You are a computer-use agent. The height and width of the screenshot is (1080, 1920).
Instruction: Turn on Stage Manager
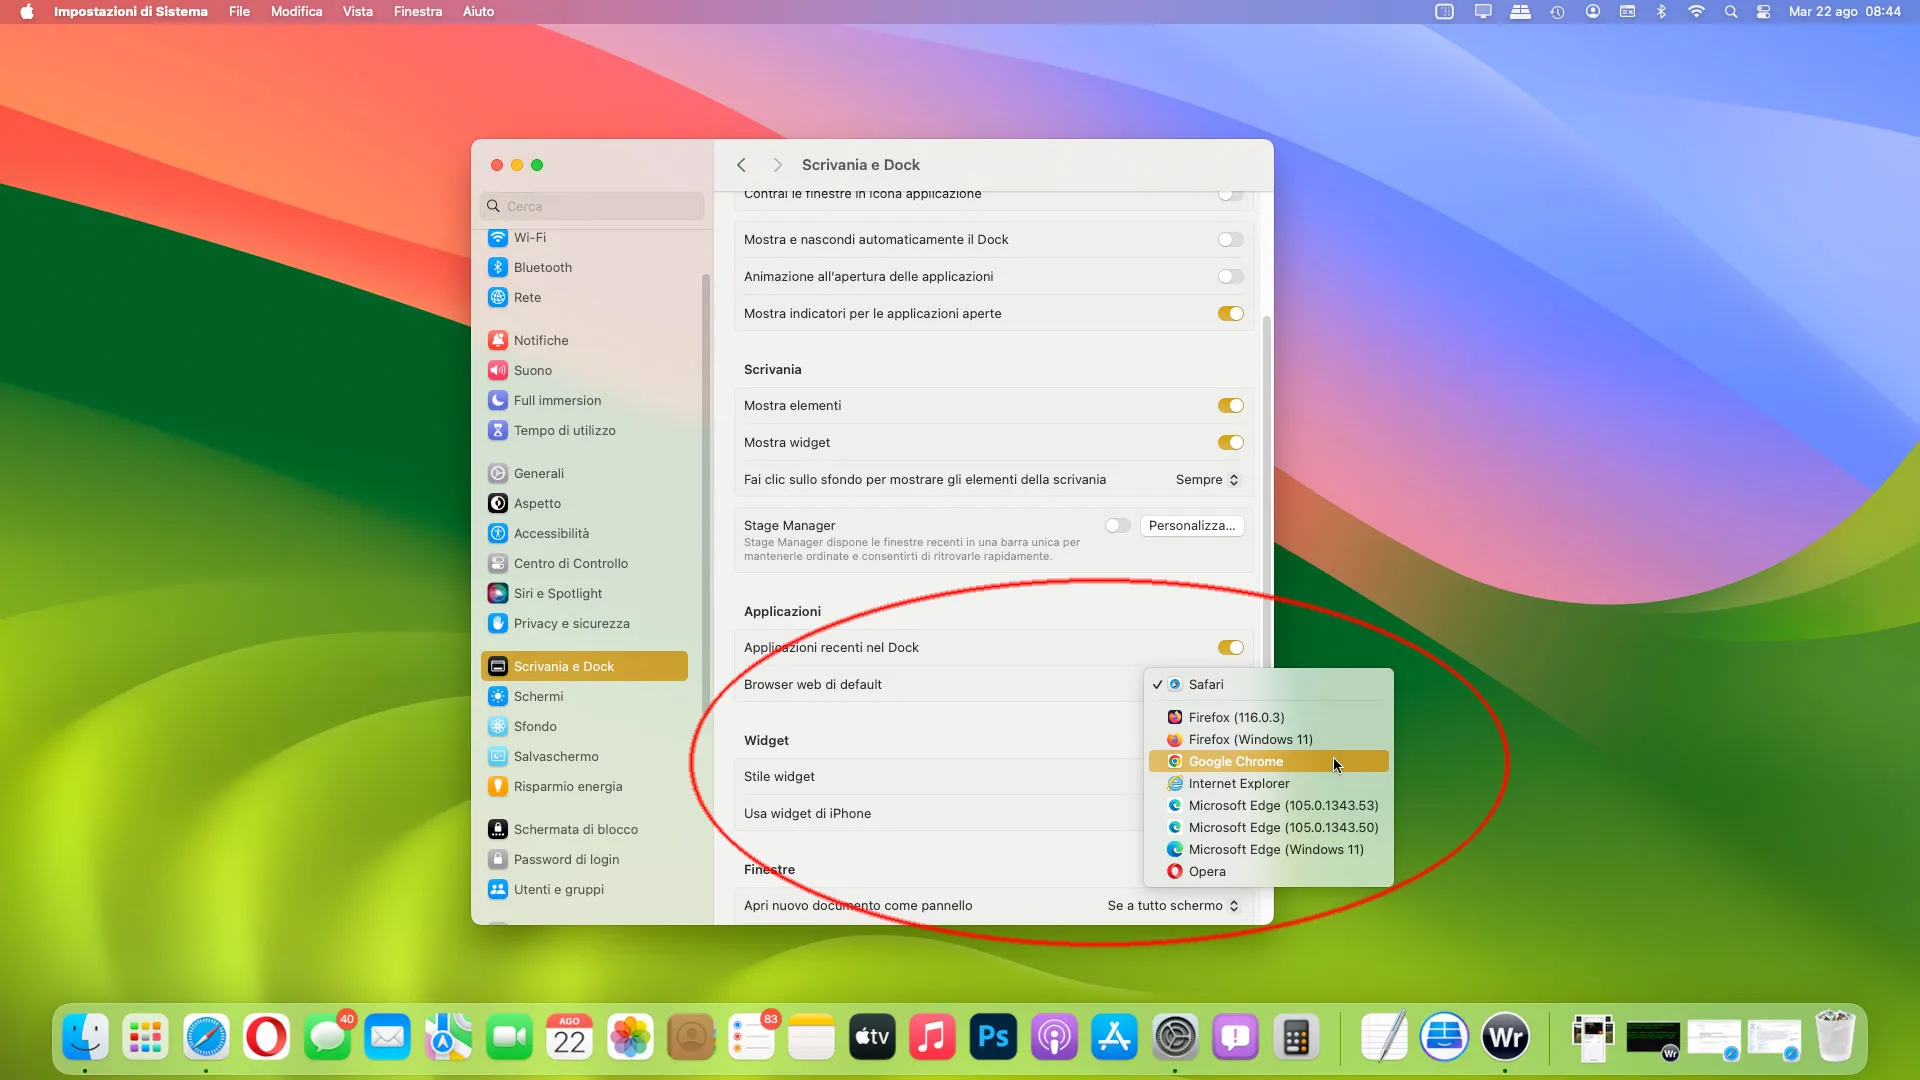pos(1117,525)
